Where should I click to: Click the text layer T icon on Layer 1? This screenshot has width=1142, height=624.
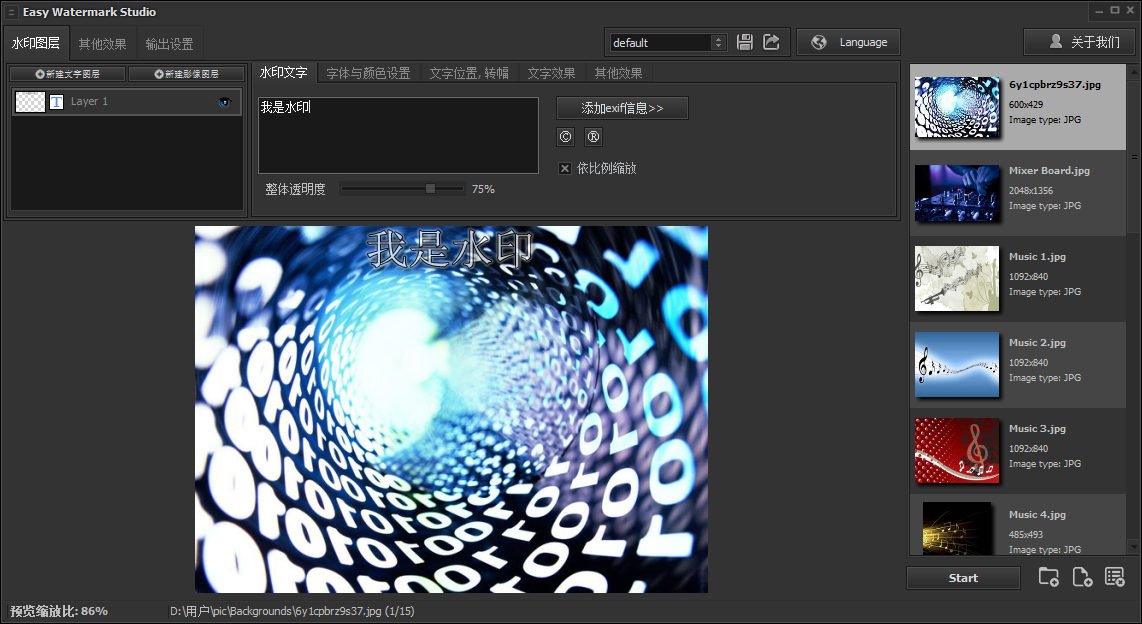(57, 101)
